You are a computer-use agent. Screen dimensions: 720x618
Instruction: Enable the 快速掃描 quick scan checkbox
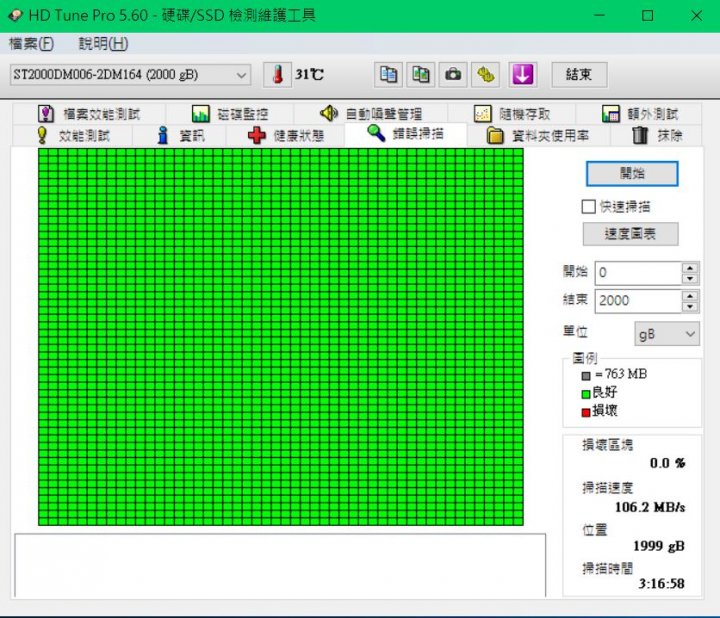point(589,207)
